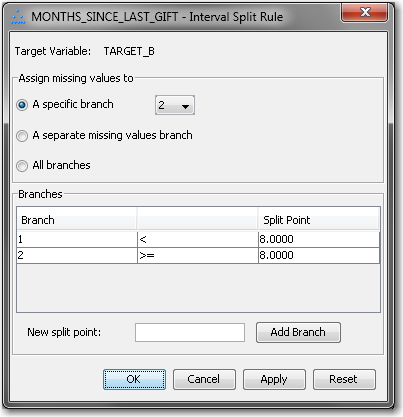Click the Add Branch button
The height and width of the screenshot is (417, 403).
(x=298, y=332)
